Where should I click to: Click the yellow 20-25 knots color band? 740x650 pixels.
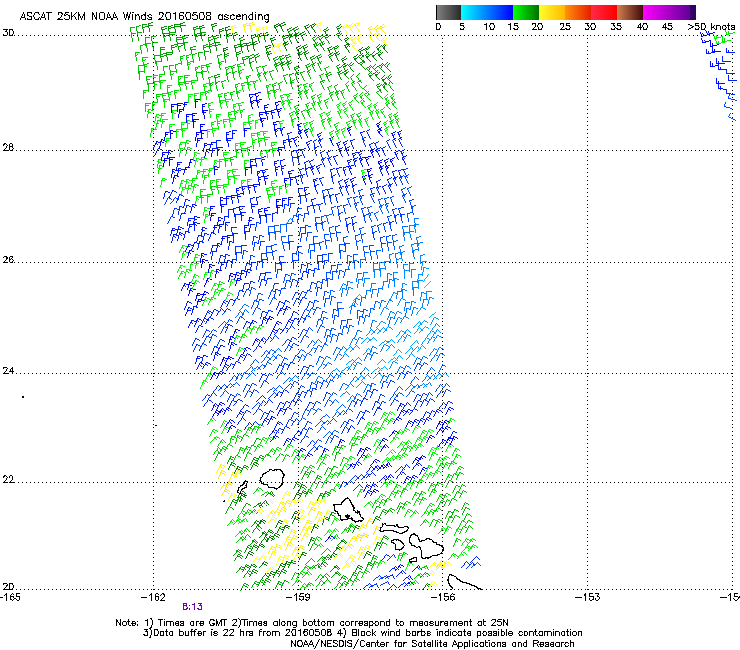point(552,12)
